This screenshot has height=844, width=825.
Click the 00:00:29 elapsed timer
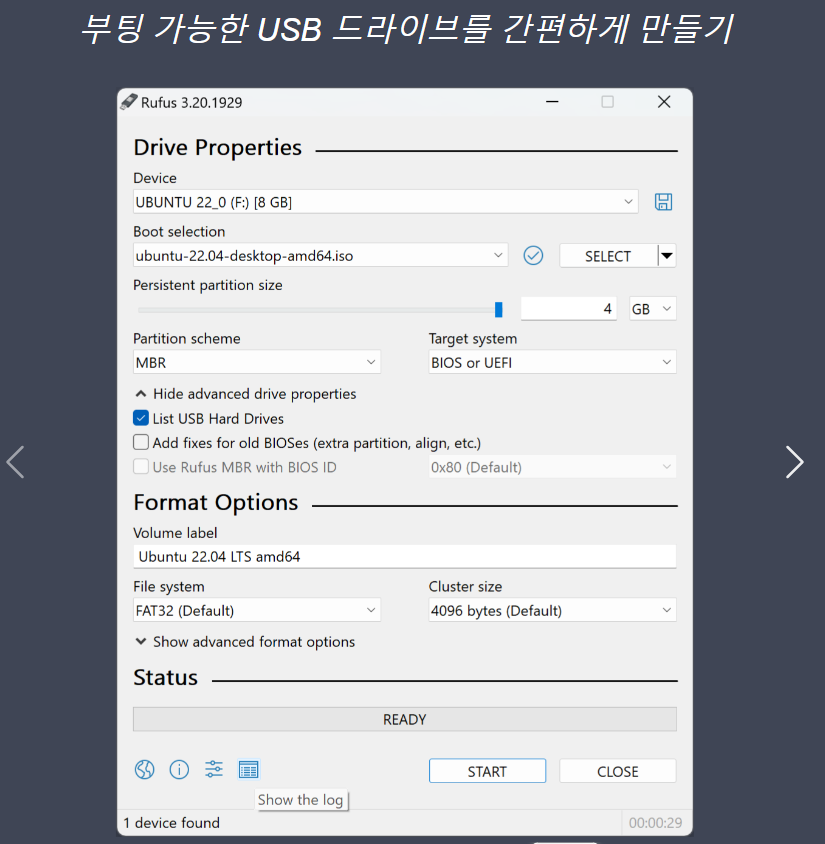tap(655, 822)
